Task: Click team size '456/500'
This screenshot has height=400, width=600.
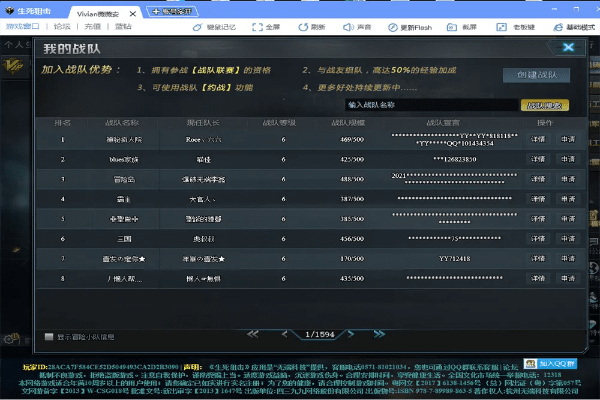Action: (x=352, y=239)
